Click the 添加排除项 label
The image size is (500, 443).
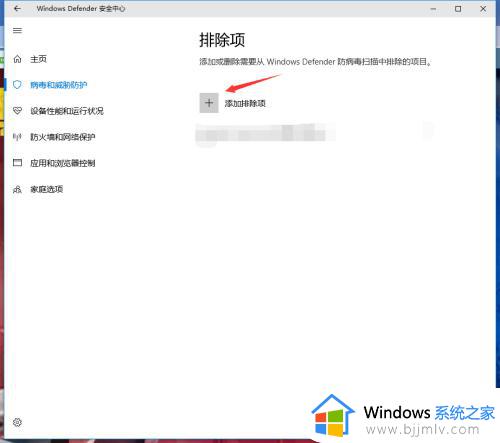[x=245, y=103]
